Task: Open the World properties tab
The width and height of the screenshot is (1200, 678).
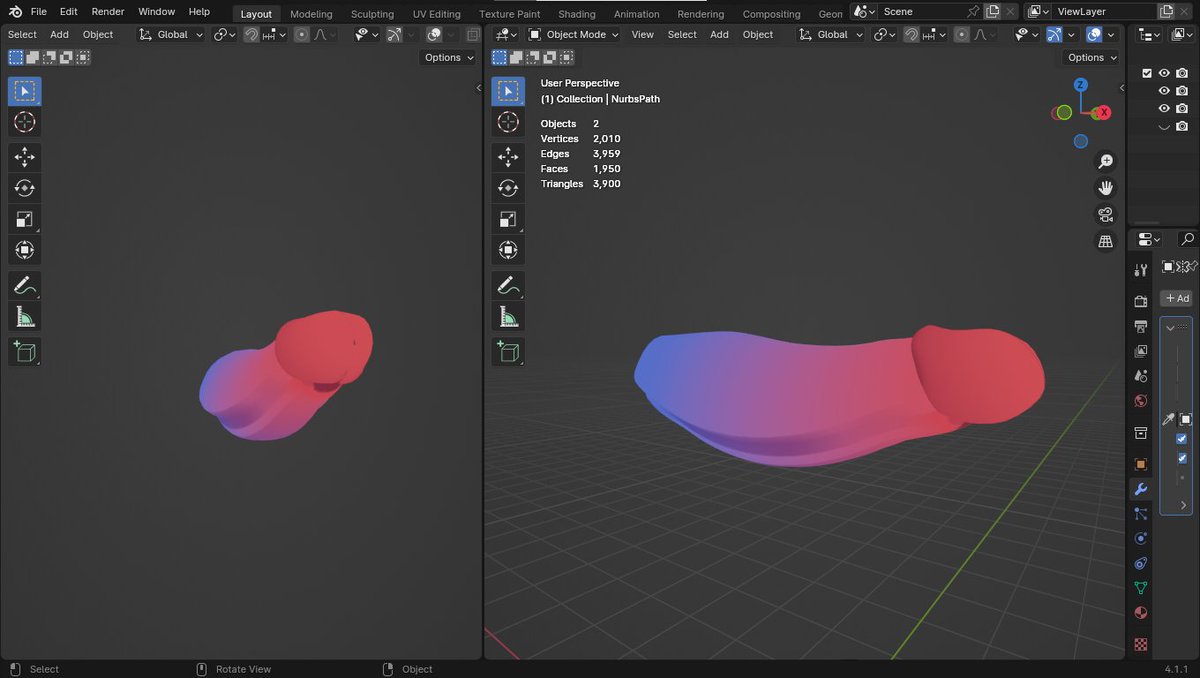Action: pyautogui.click(x=1141, y=401)
